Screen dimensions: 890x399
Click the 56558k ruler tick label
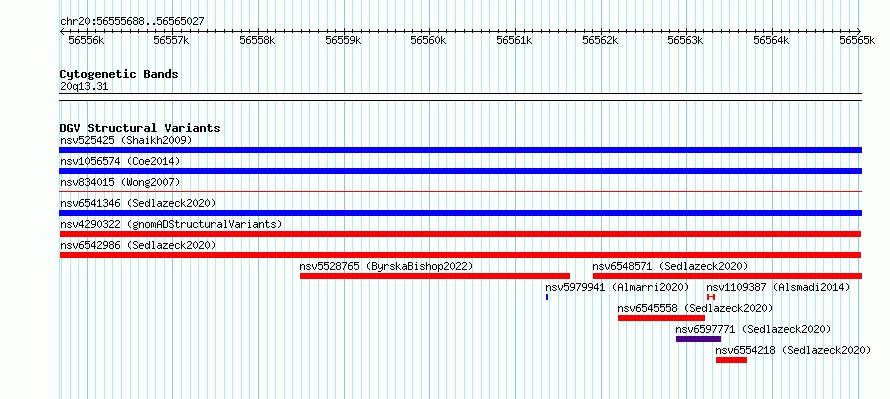click(x=257, y=40)
